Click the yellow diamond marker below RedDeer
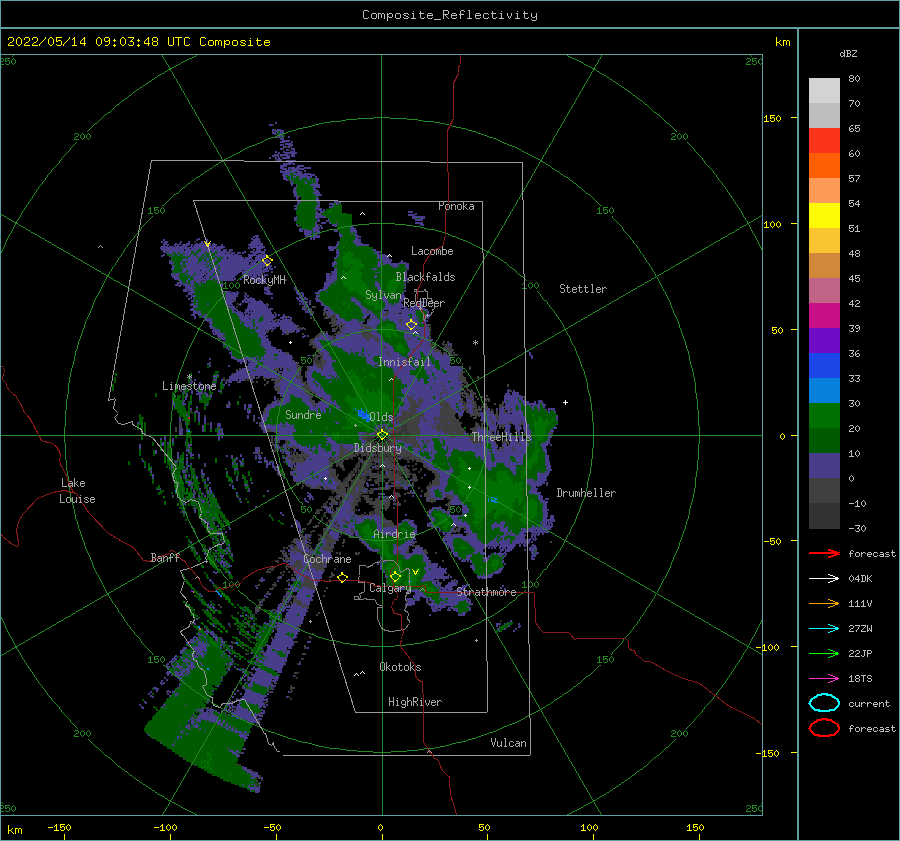The width and height of the screenshot is (900, 841). tap(411, 325)
